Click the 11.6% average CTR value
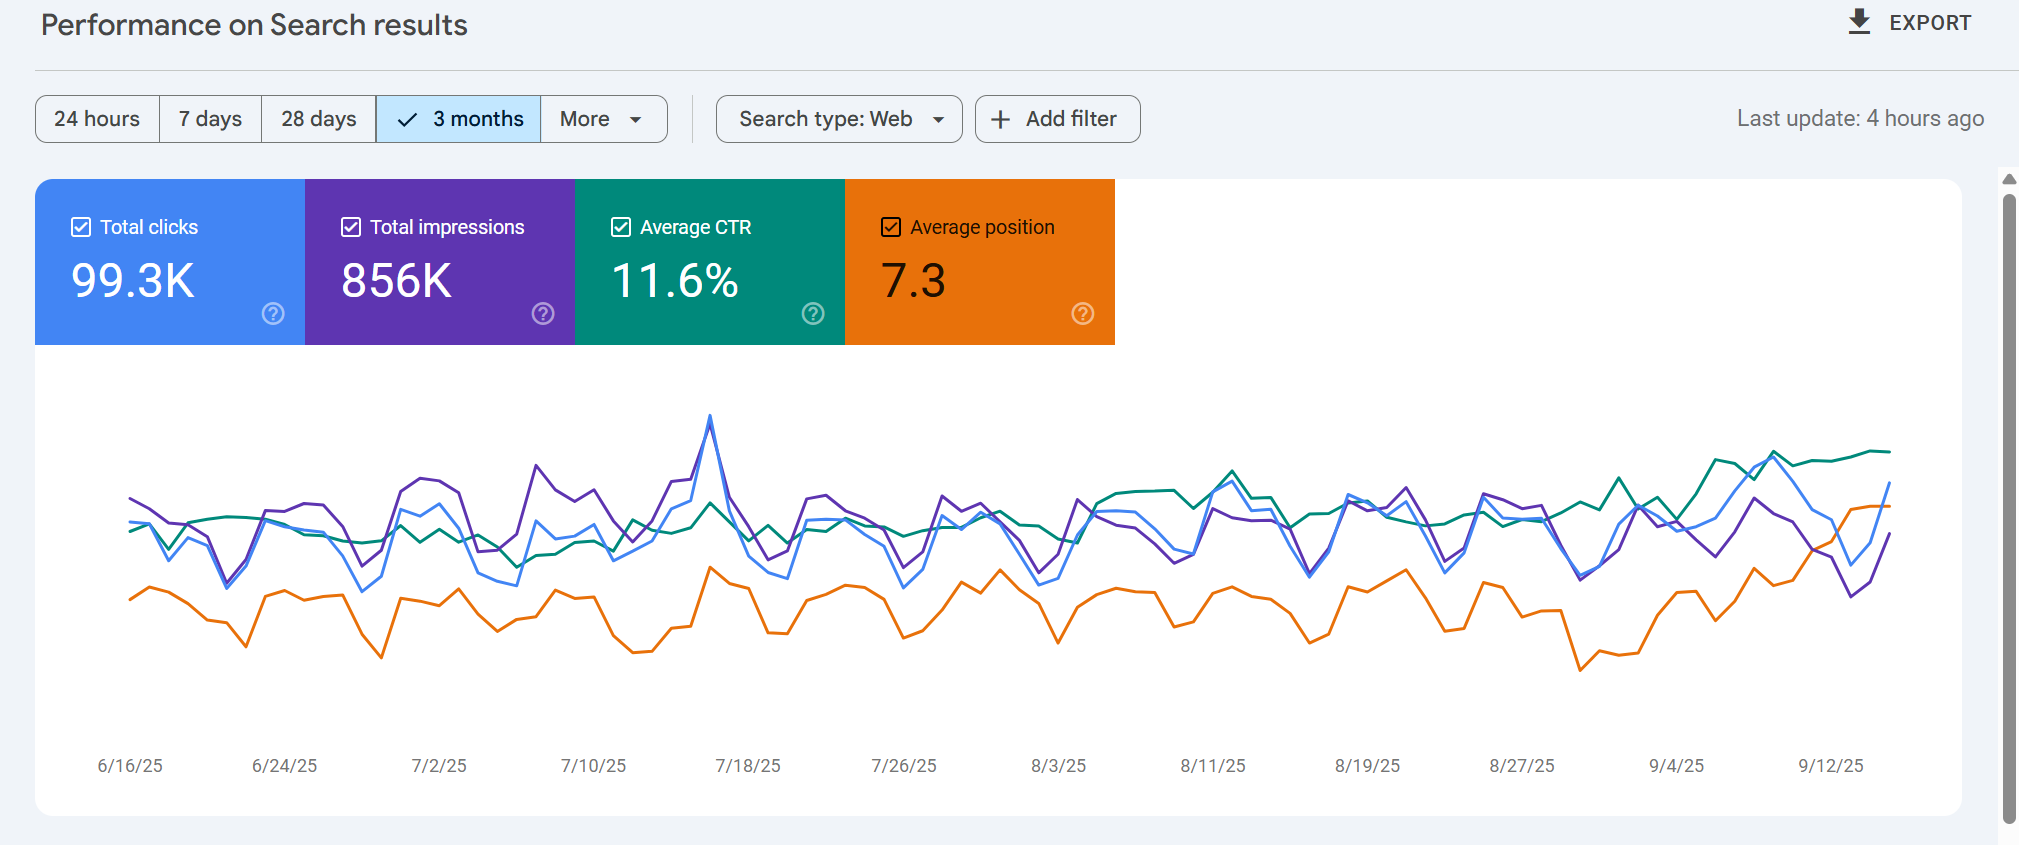 click(675, 280)
